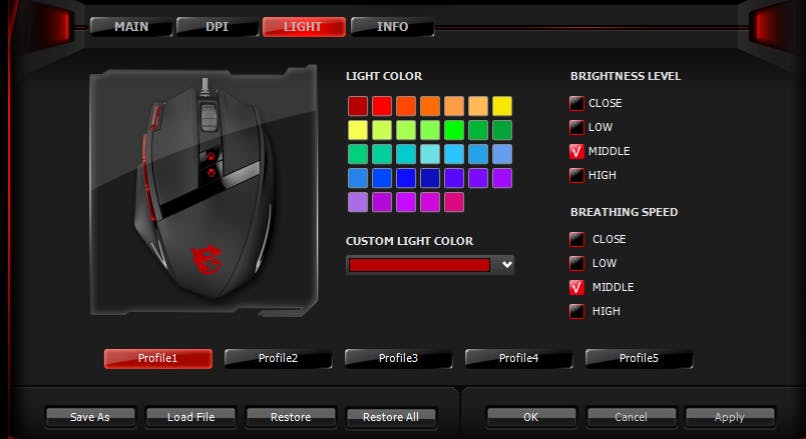Pick the dark green swatch ending second row
The image size is (806, 439).
pyautogui.click(x=502, y=130)
